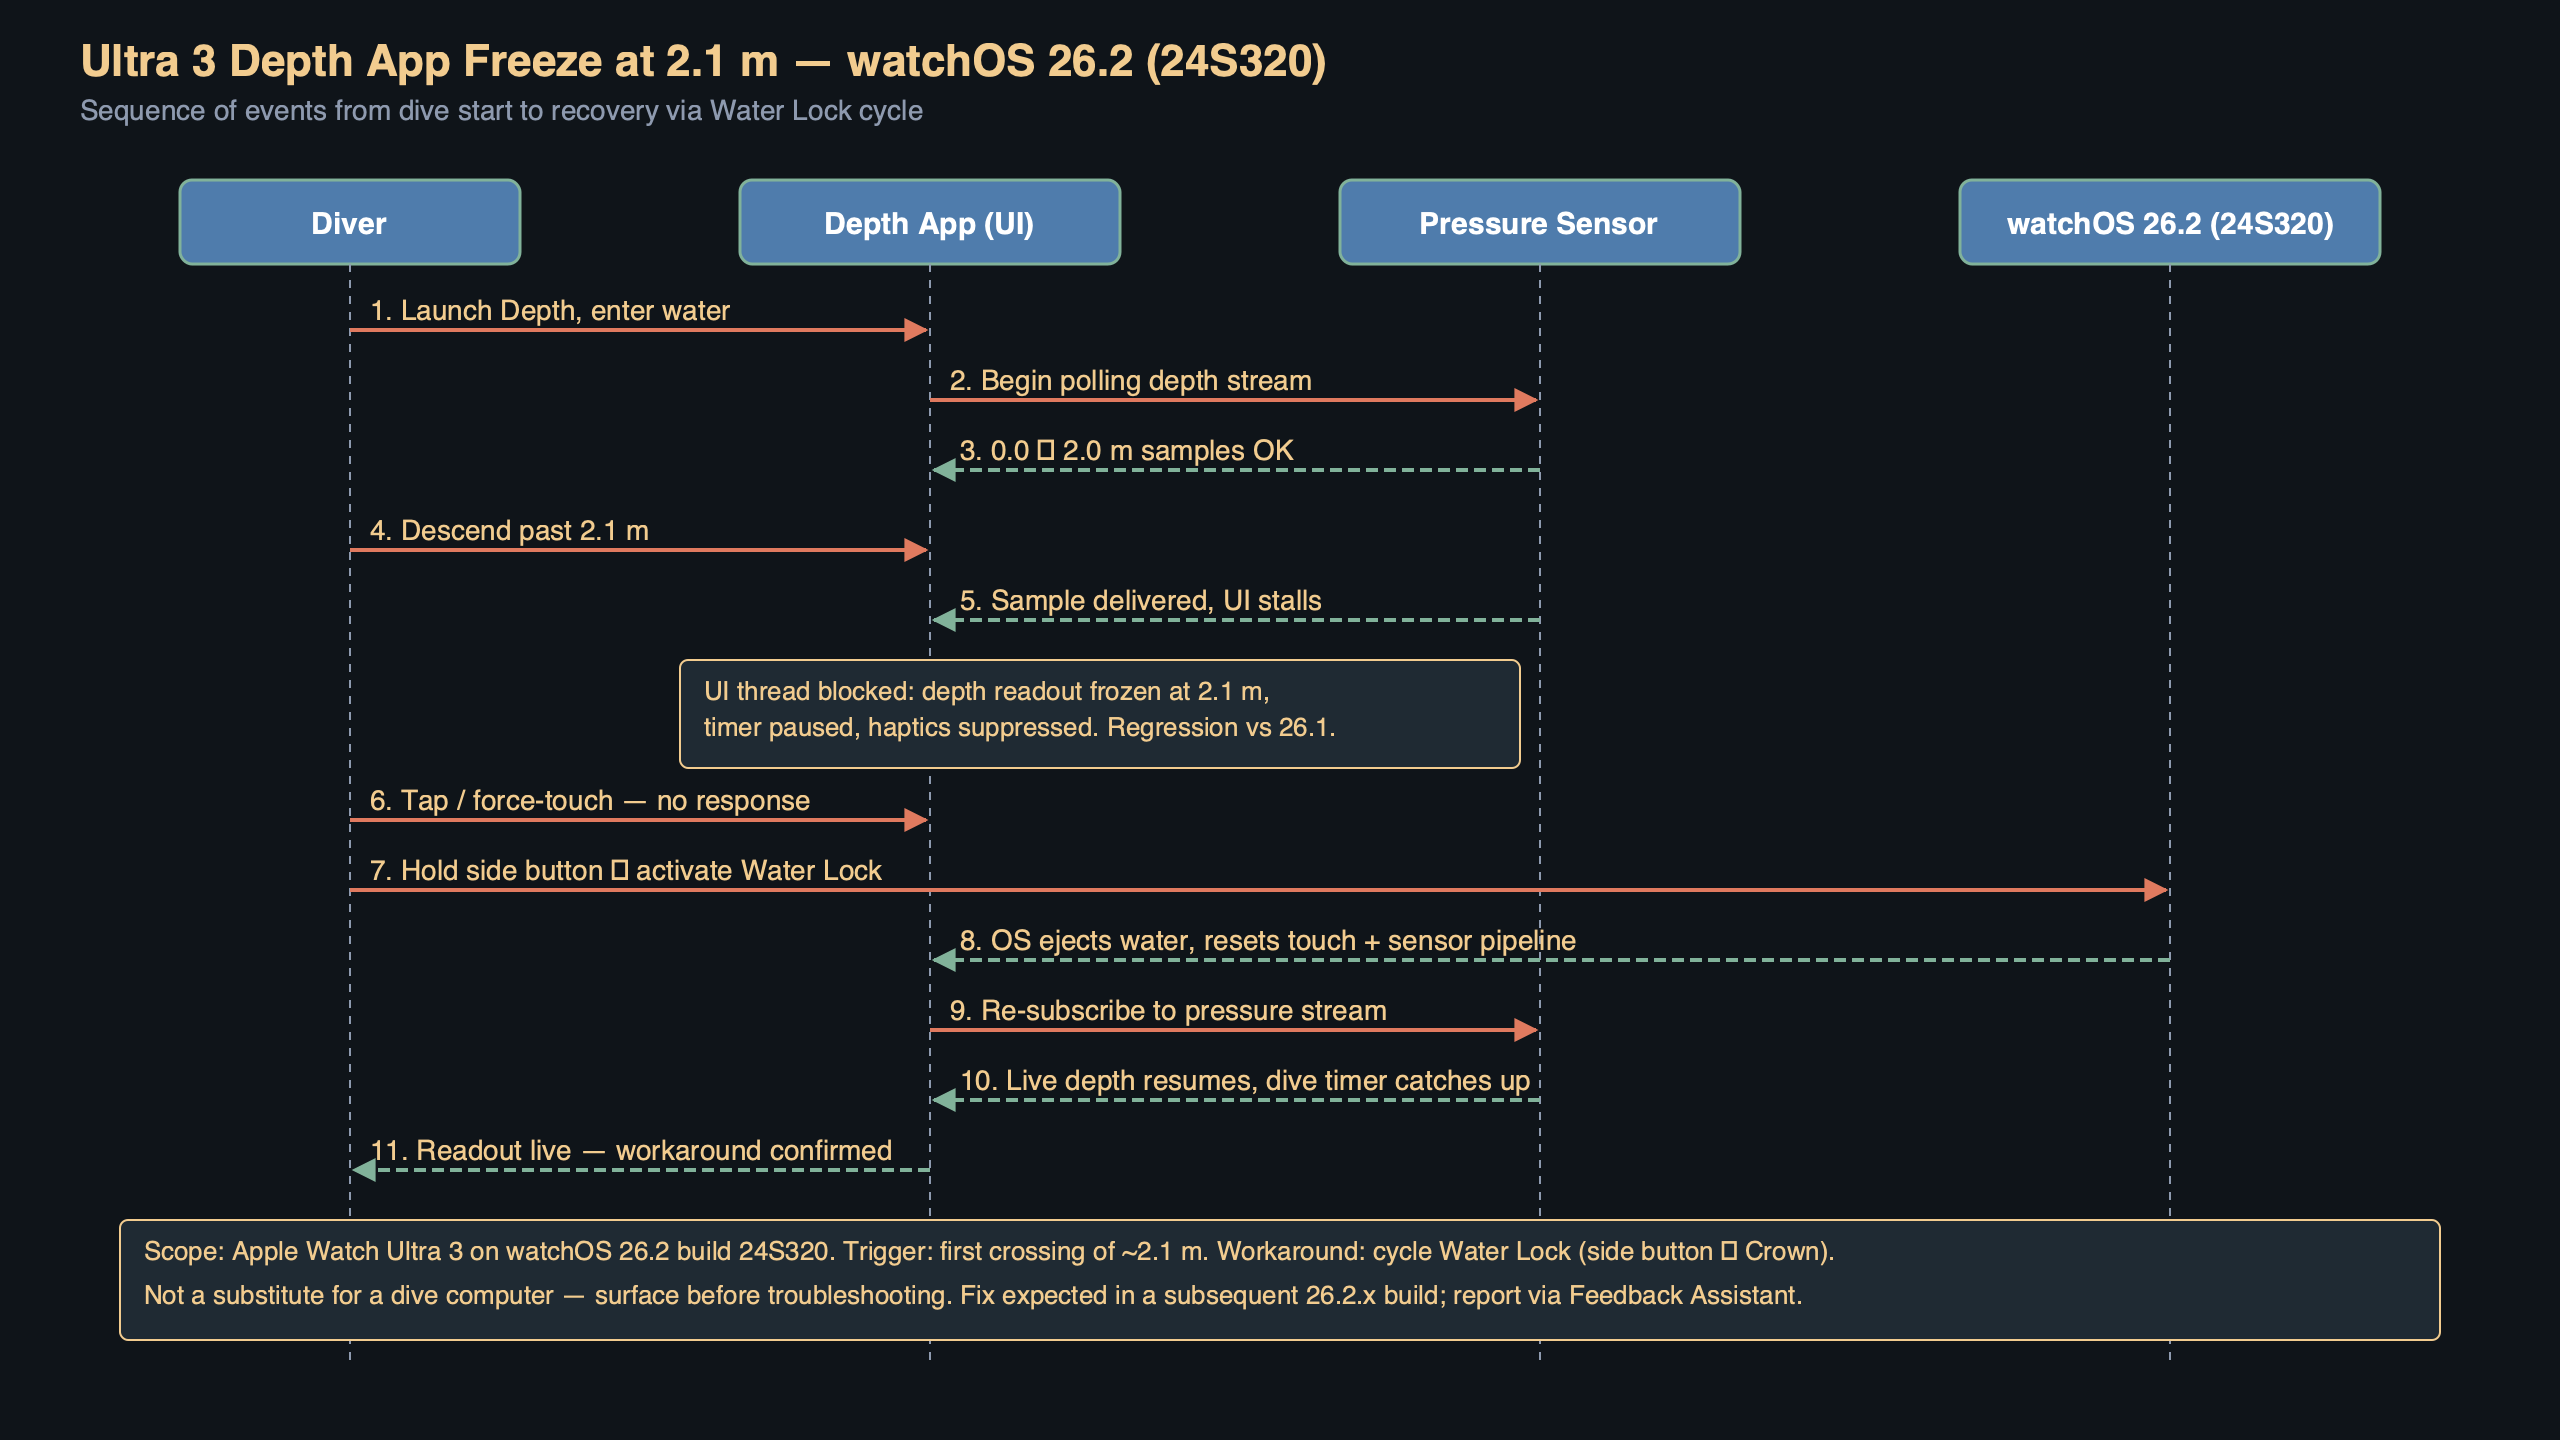This screenshot has width=2560, height=1440.
Task: Click message '1. Launch Depth, enter water'
Action: click(550, 310)
